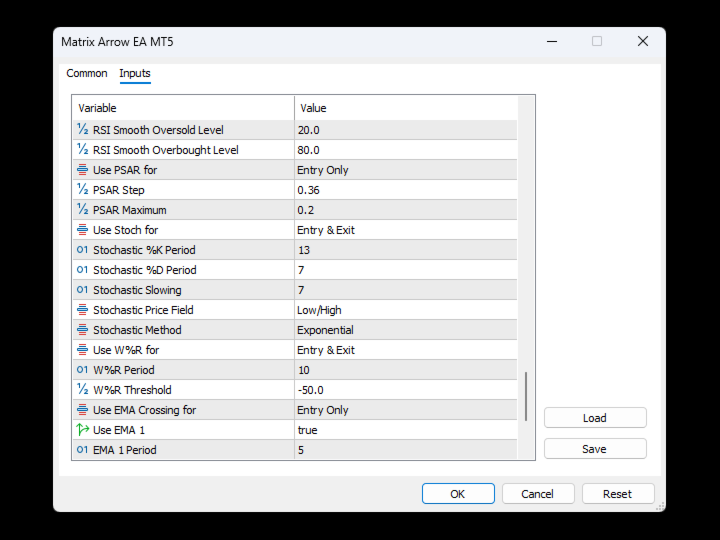Viewport: 720px width, 540px height.
Task: Click the icon beside RSI Smooth Overbought Level
Action: coord(82,150)
